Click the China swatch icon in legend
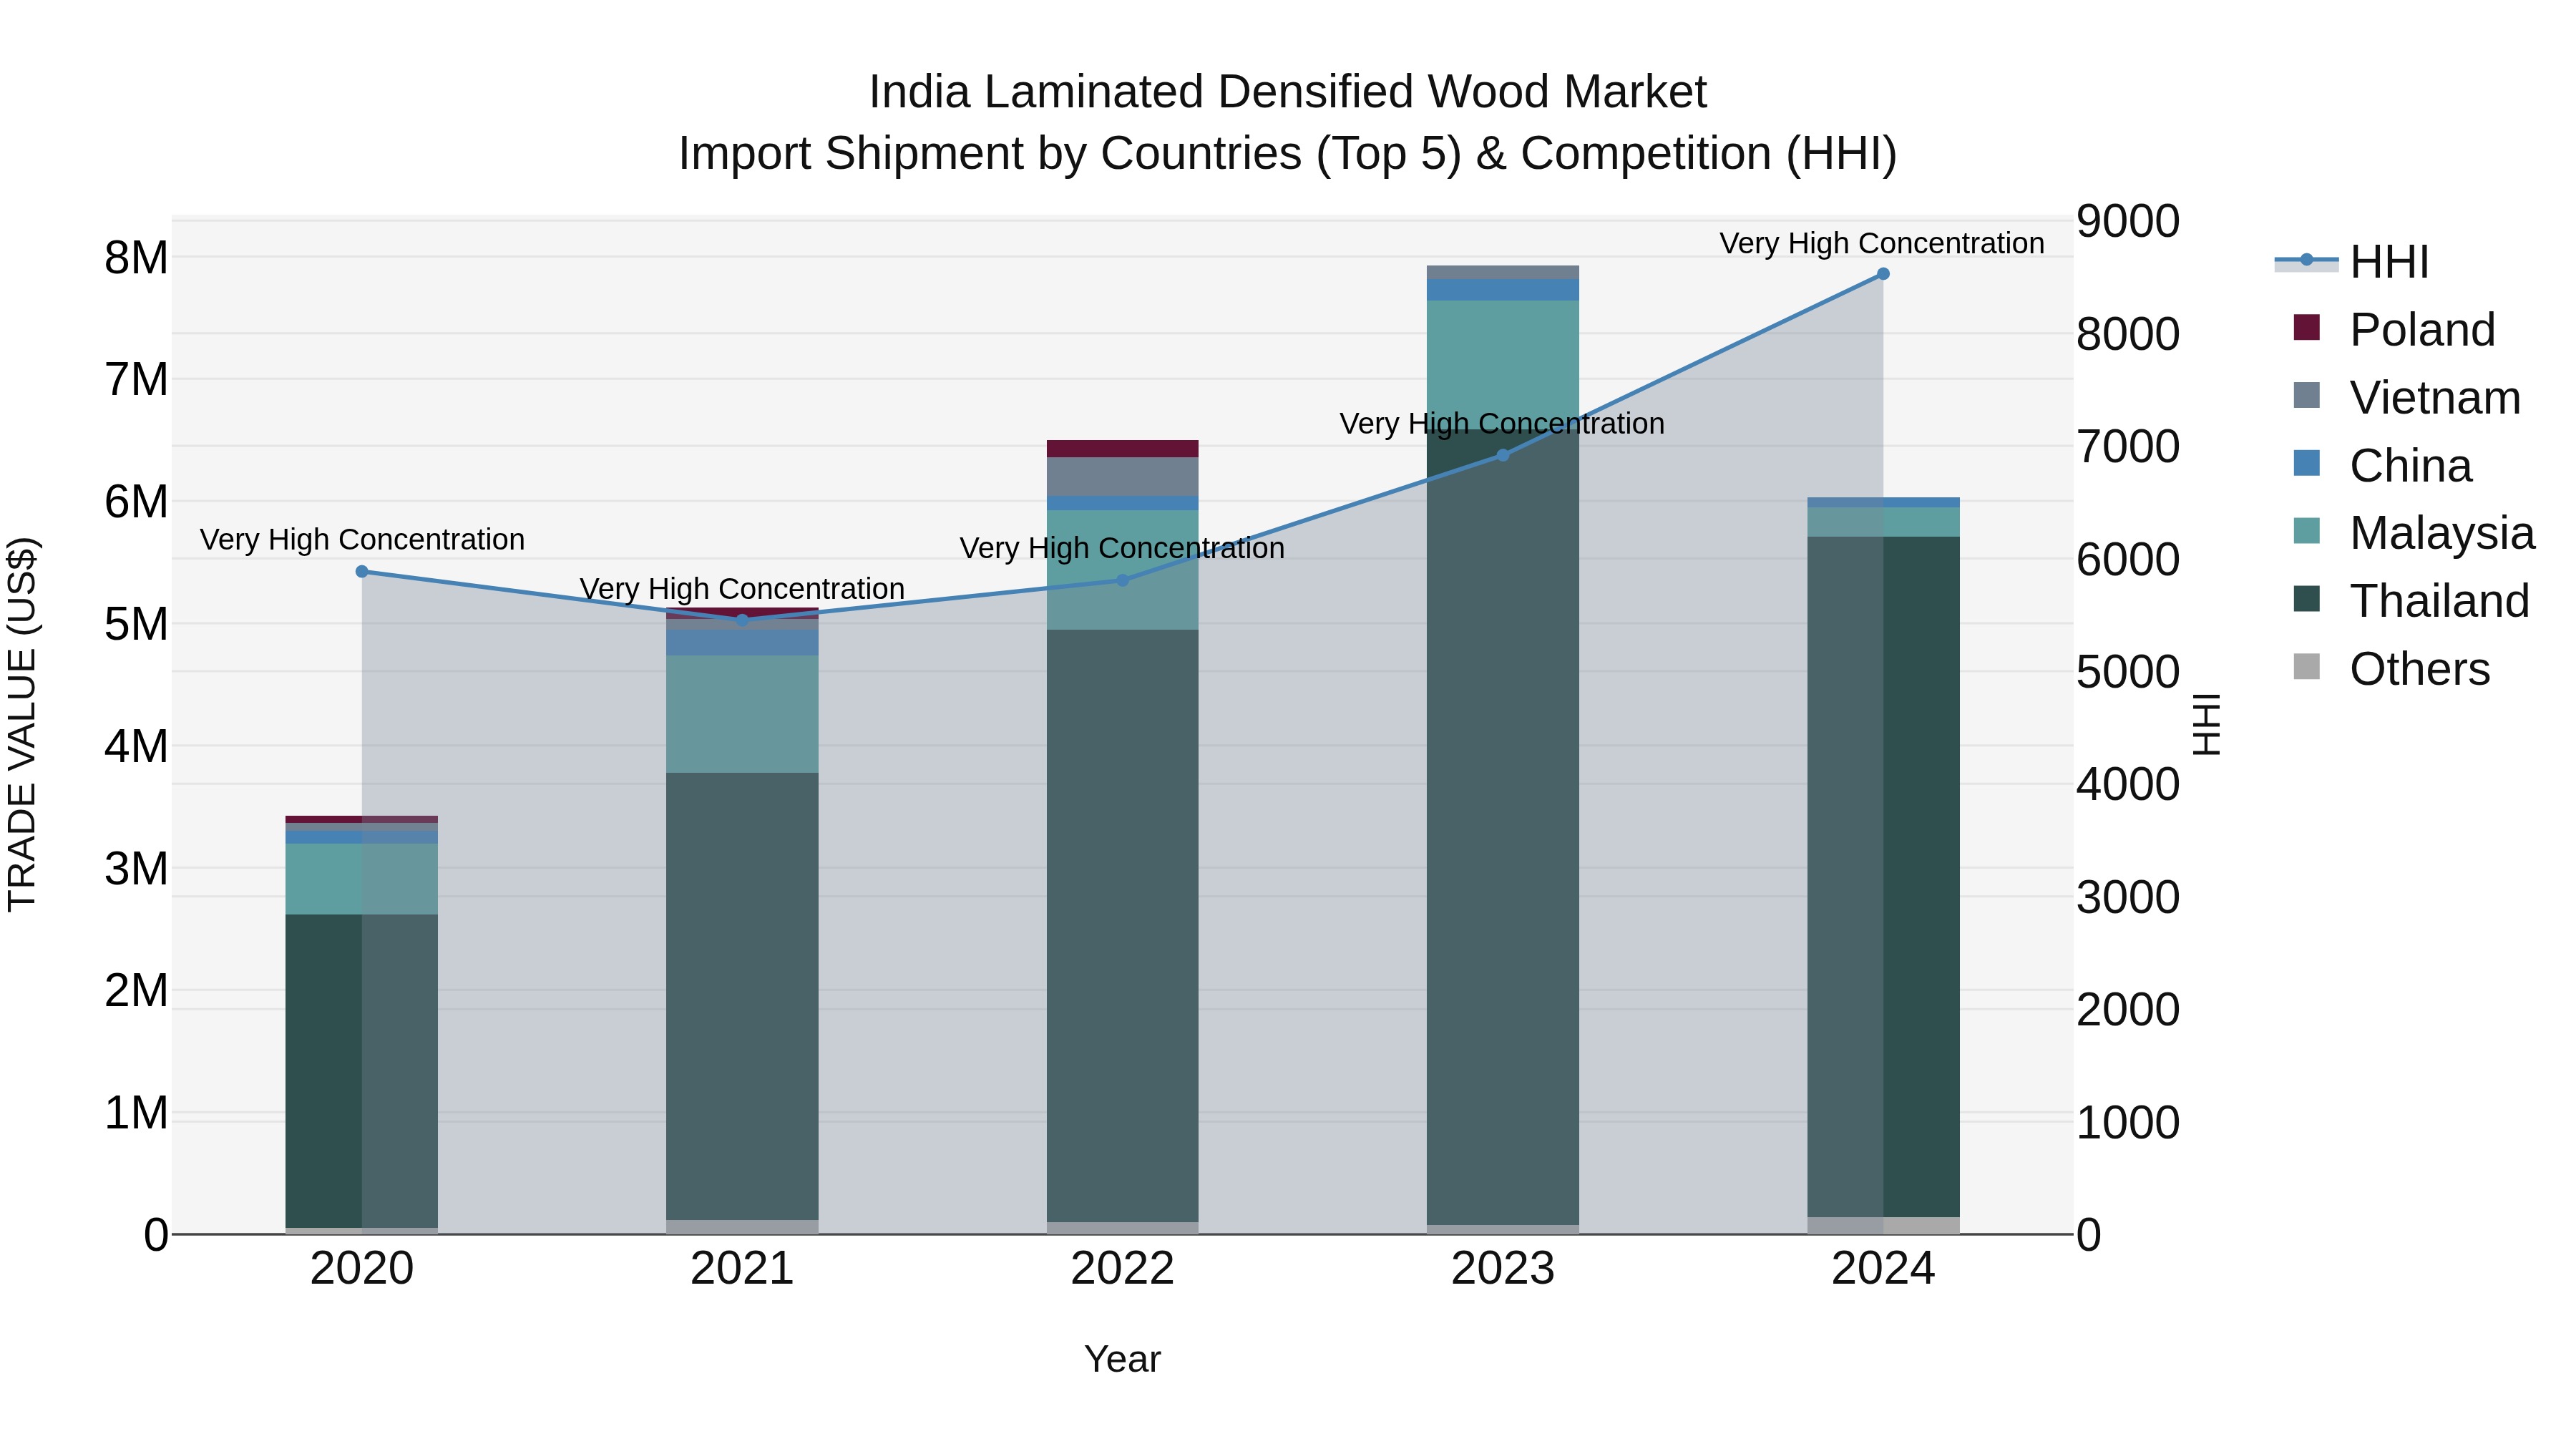Image resolution: width=2576 pixels, height=1449 pixels. (x=2306, y=463)
